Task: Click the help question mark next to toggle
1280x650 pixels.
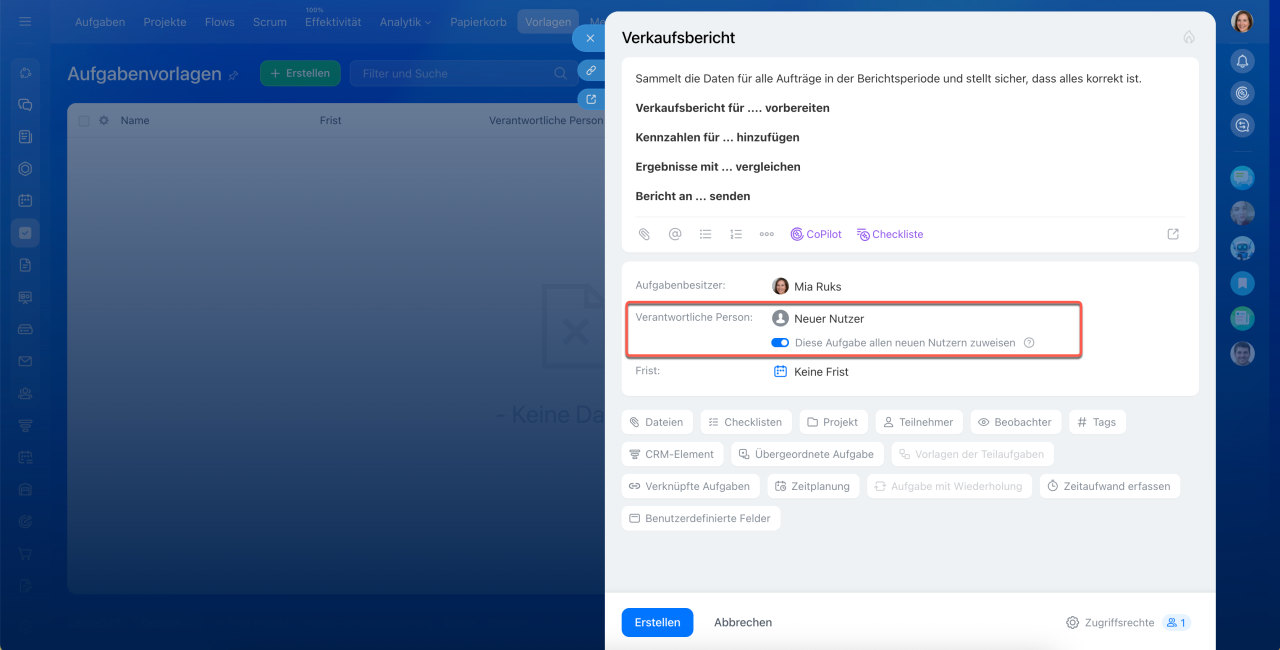Action: click(x=1029, y=343)
